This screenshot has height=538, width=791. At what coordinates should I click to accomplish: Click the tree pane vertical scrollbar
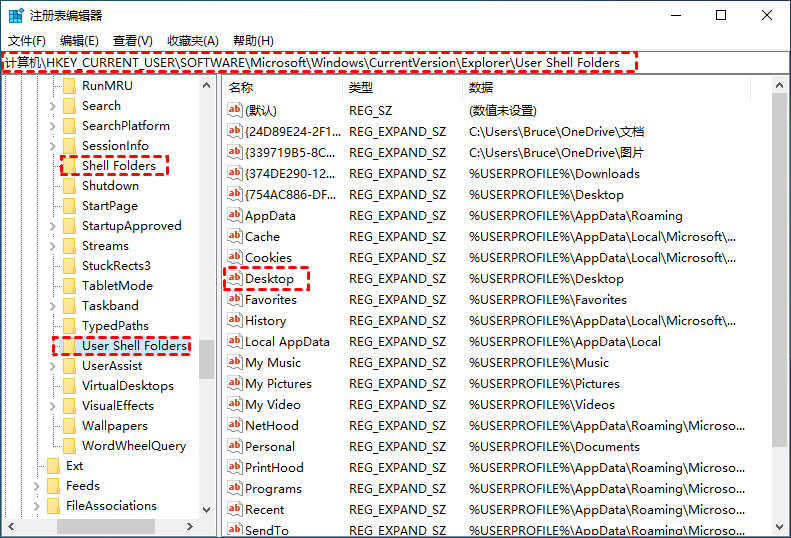206,300
